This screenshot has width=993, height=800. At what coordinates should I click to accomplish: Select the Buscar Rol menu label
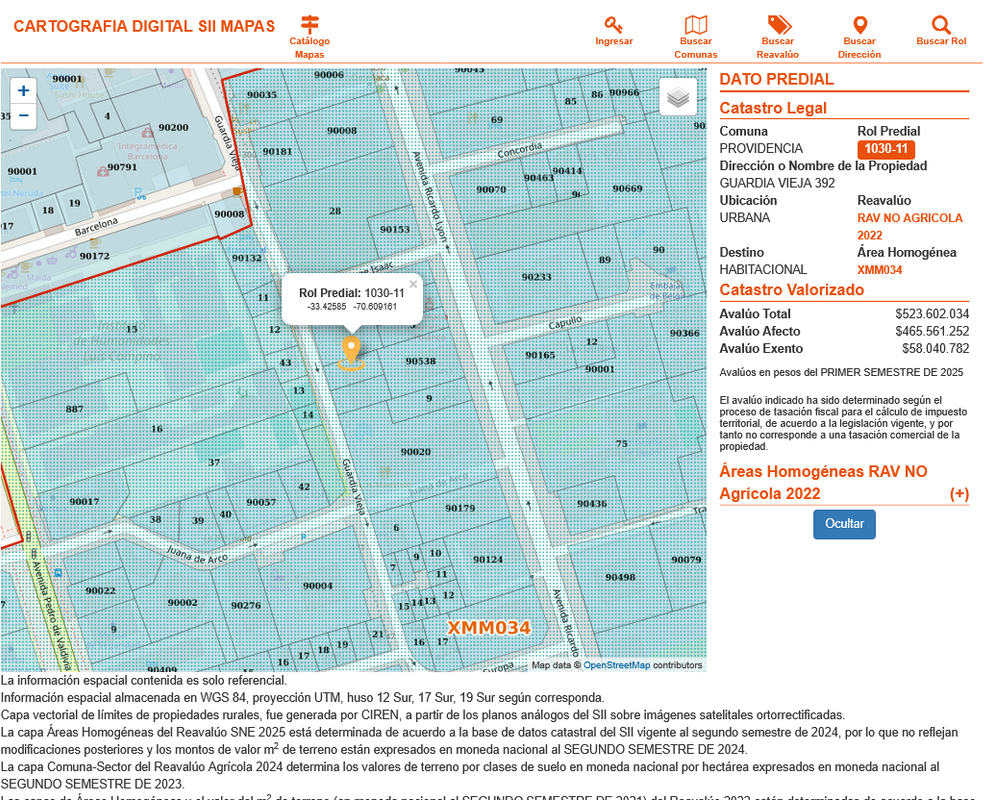tap(941, 41)
